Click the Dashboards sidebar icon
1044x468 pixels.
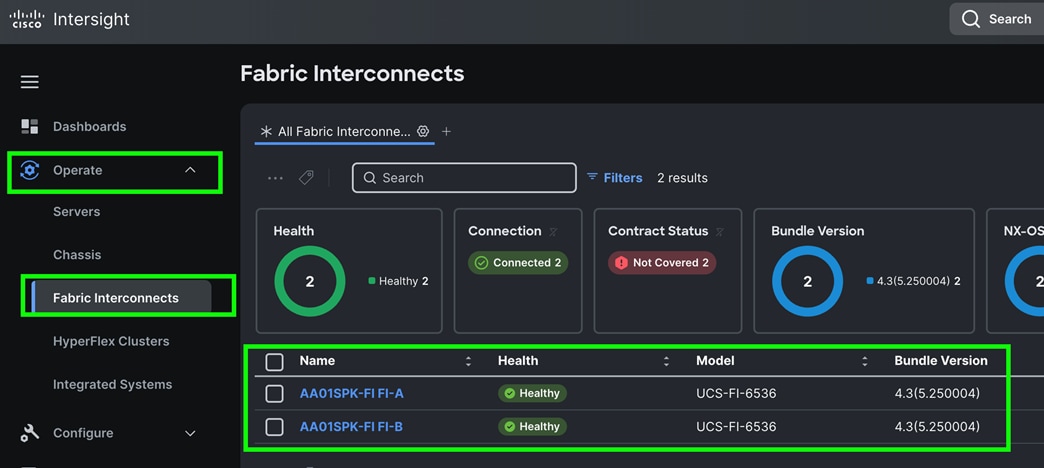(29, 126)
